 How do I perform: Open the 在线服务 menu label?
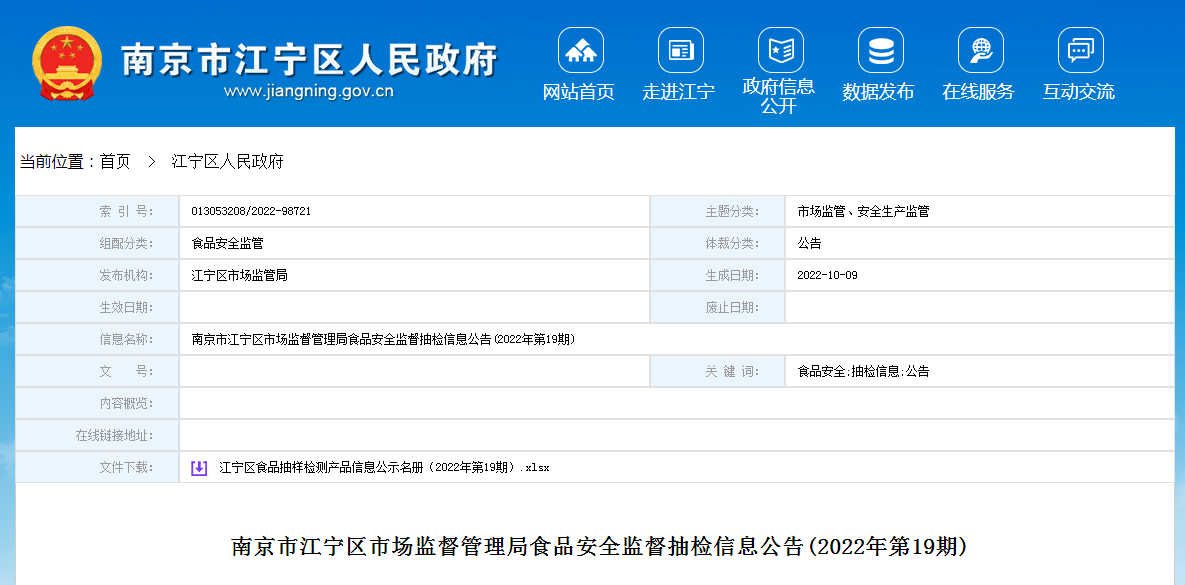(978, 92)
